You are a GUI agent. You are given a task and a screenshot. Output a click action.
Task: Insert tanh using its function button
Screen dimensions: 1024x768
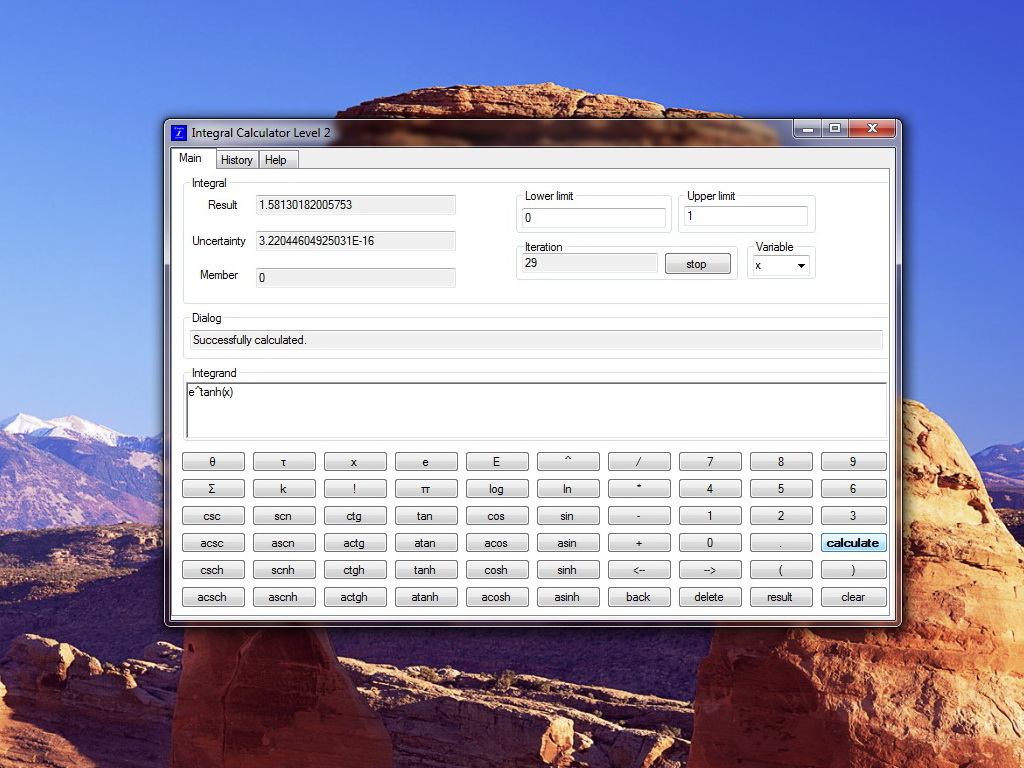(x=425, y=569)
